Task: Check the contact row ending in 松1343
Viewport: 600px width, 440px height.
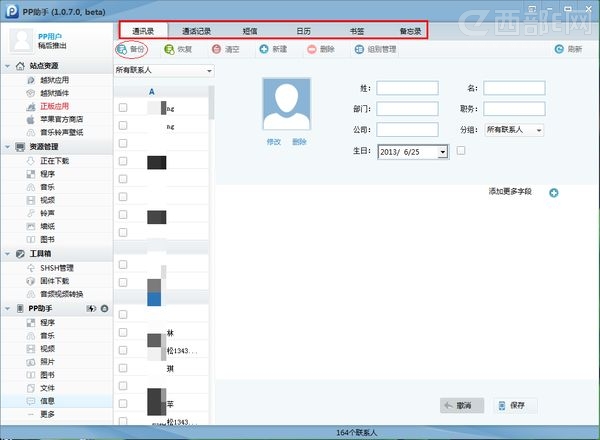Action: [x=123, y=352]
